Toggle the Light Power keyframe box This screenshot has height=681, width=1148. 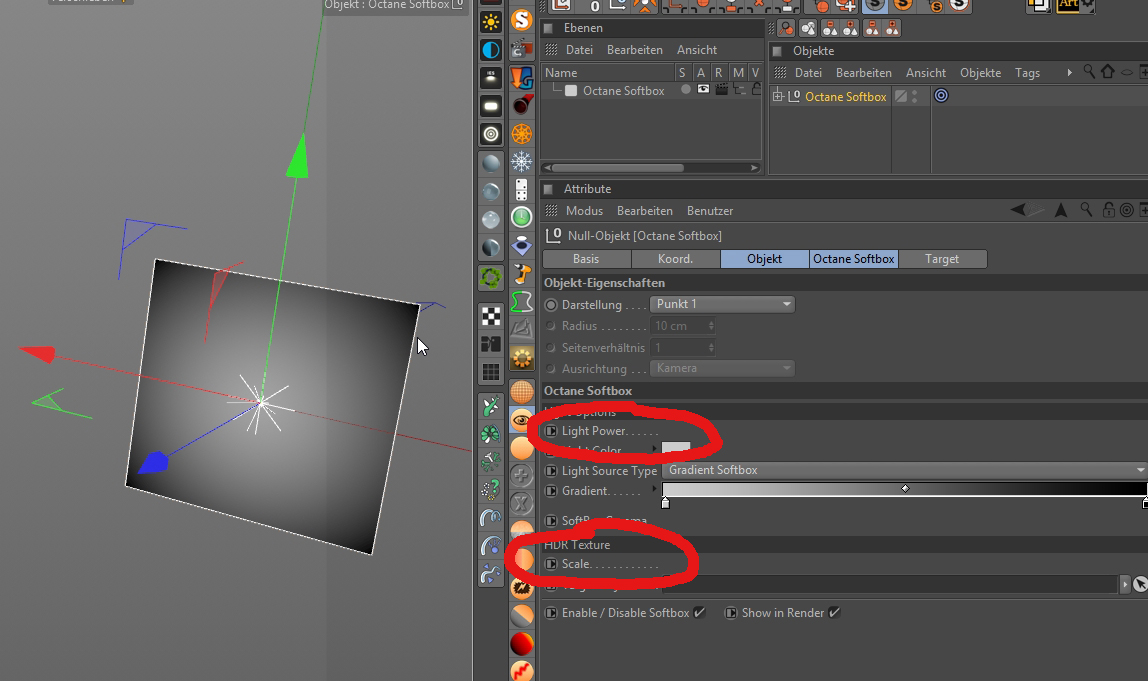551,431
